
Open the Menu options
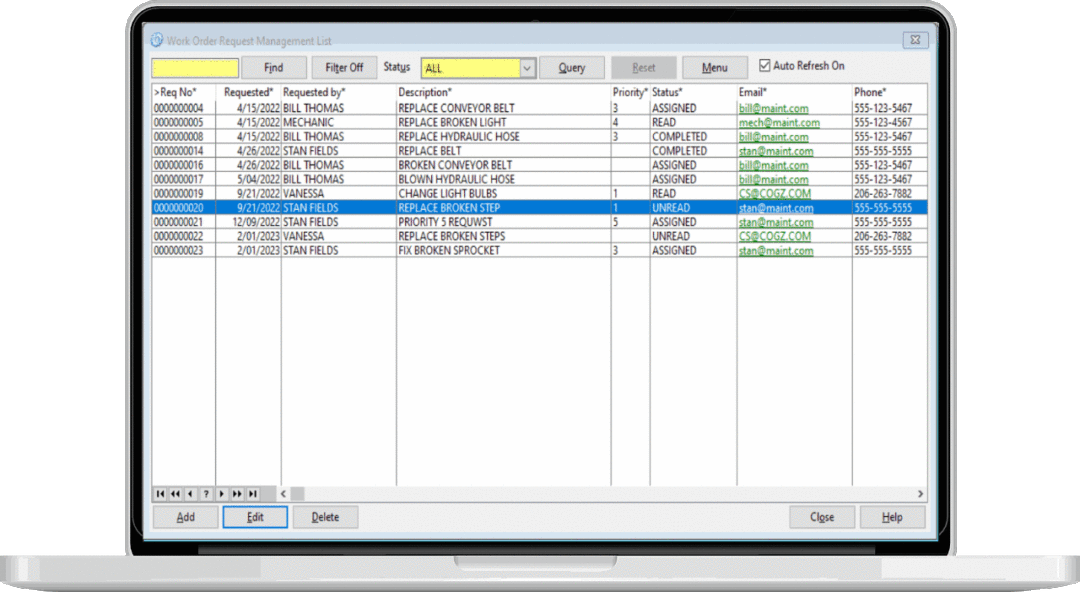pyautogui.click(x=714, y=67)
